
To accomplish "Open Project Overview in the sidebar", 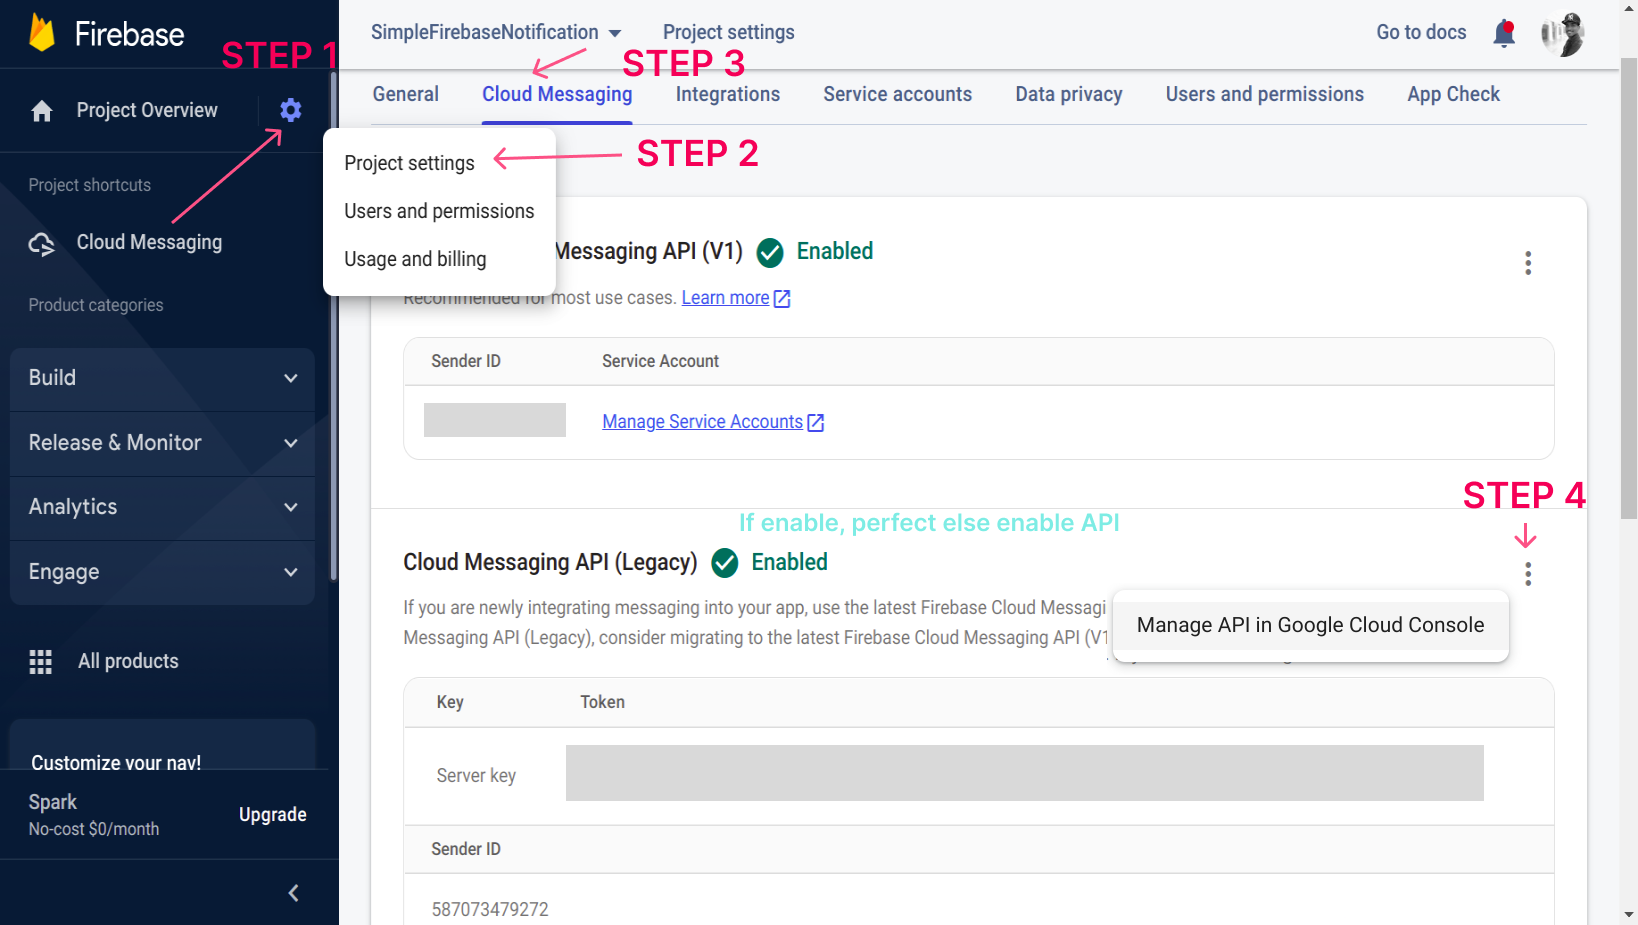I will pyautogui.click(x=147, y=110).
